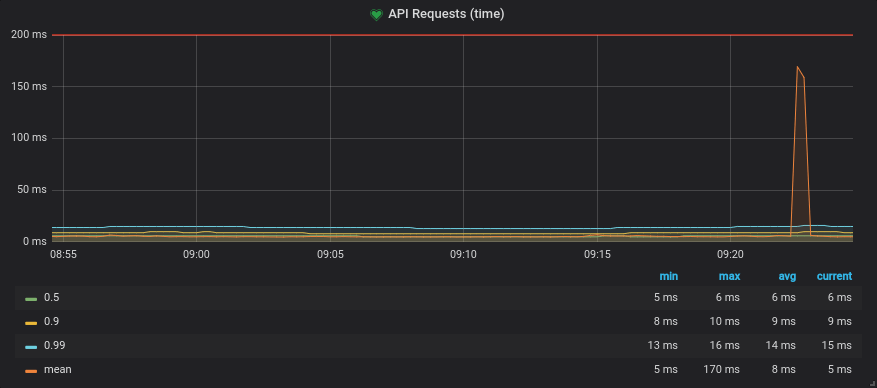The width and height of the screenshot is (877, 388).
Task: Click the 09:20 x-axis time label
Action: click(x=730, y=254)
